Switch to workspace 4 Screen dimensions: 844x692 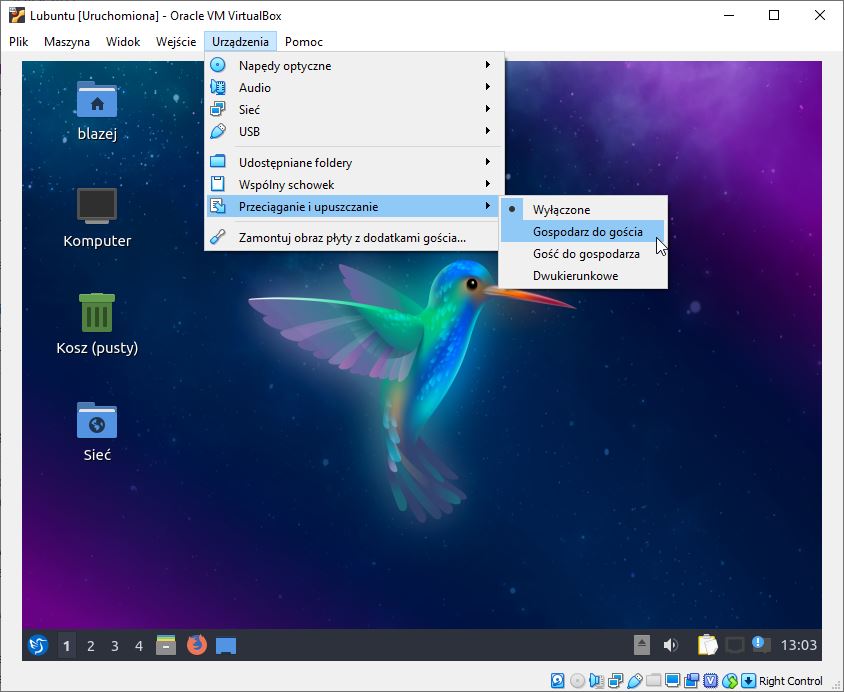(x=139, y=645)
